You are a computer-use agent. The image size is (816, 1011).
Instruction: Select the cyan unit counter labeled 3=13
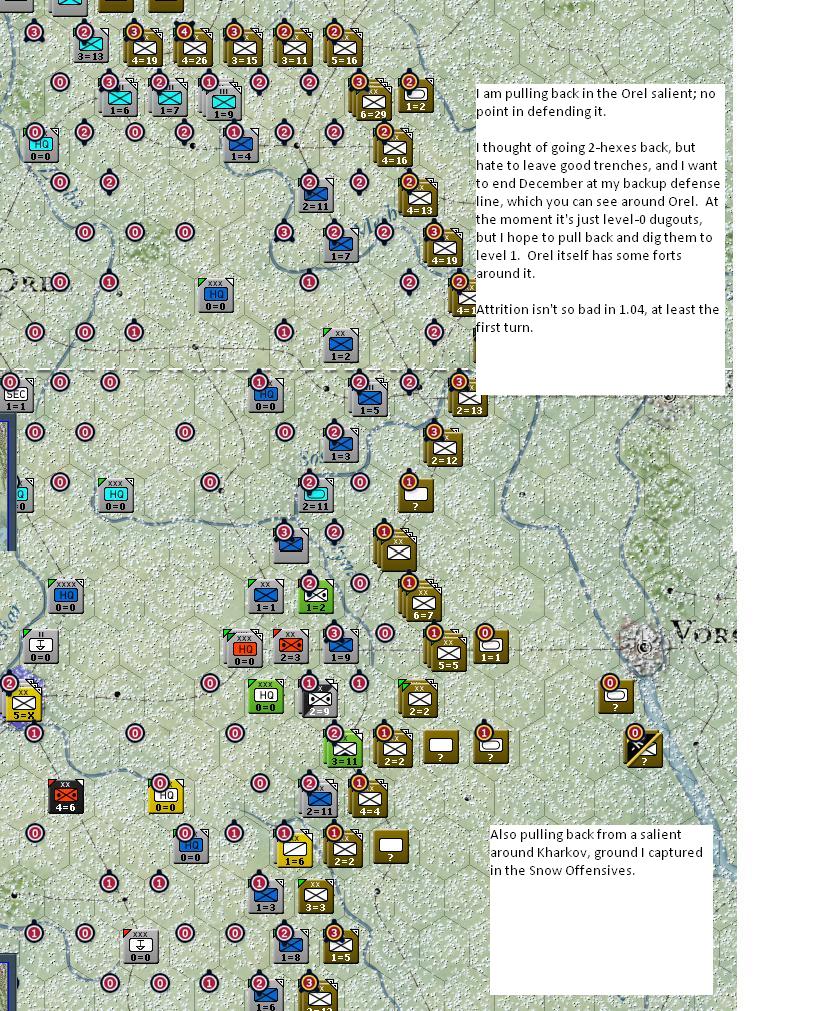pos(91,46)
